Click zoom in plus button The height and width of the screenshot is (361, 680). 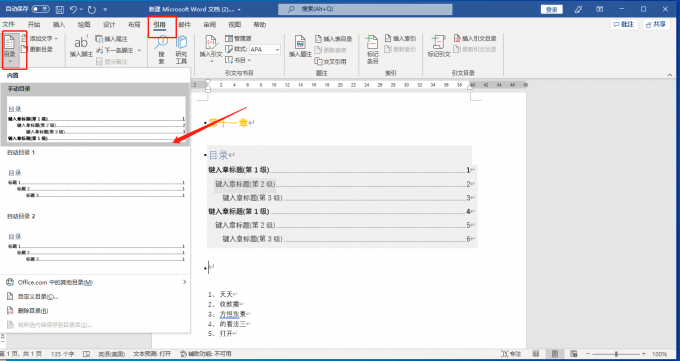click(x=644, y=354)
